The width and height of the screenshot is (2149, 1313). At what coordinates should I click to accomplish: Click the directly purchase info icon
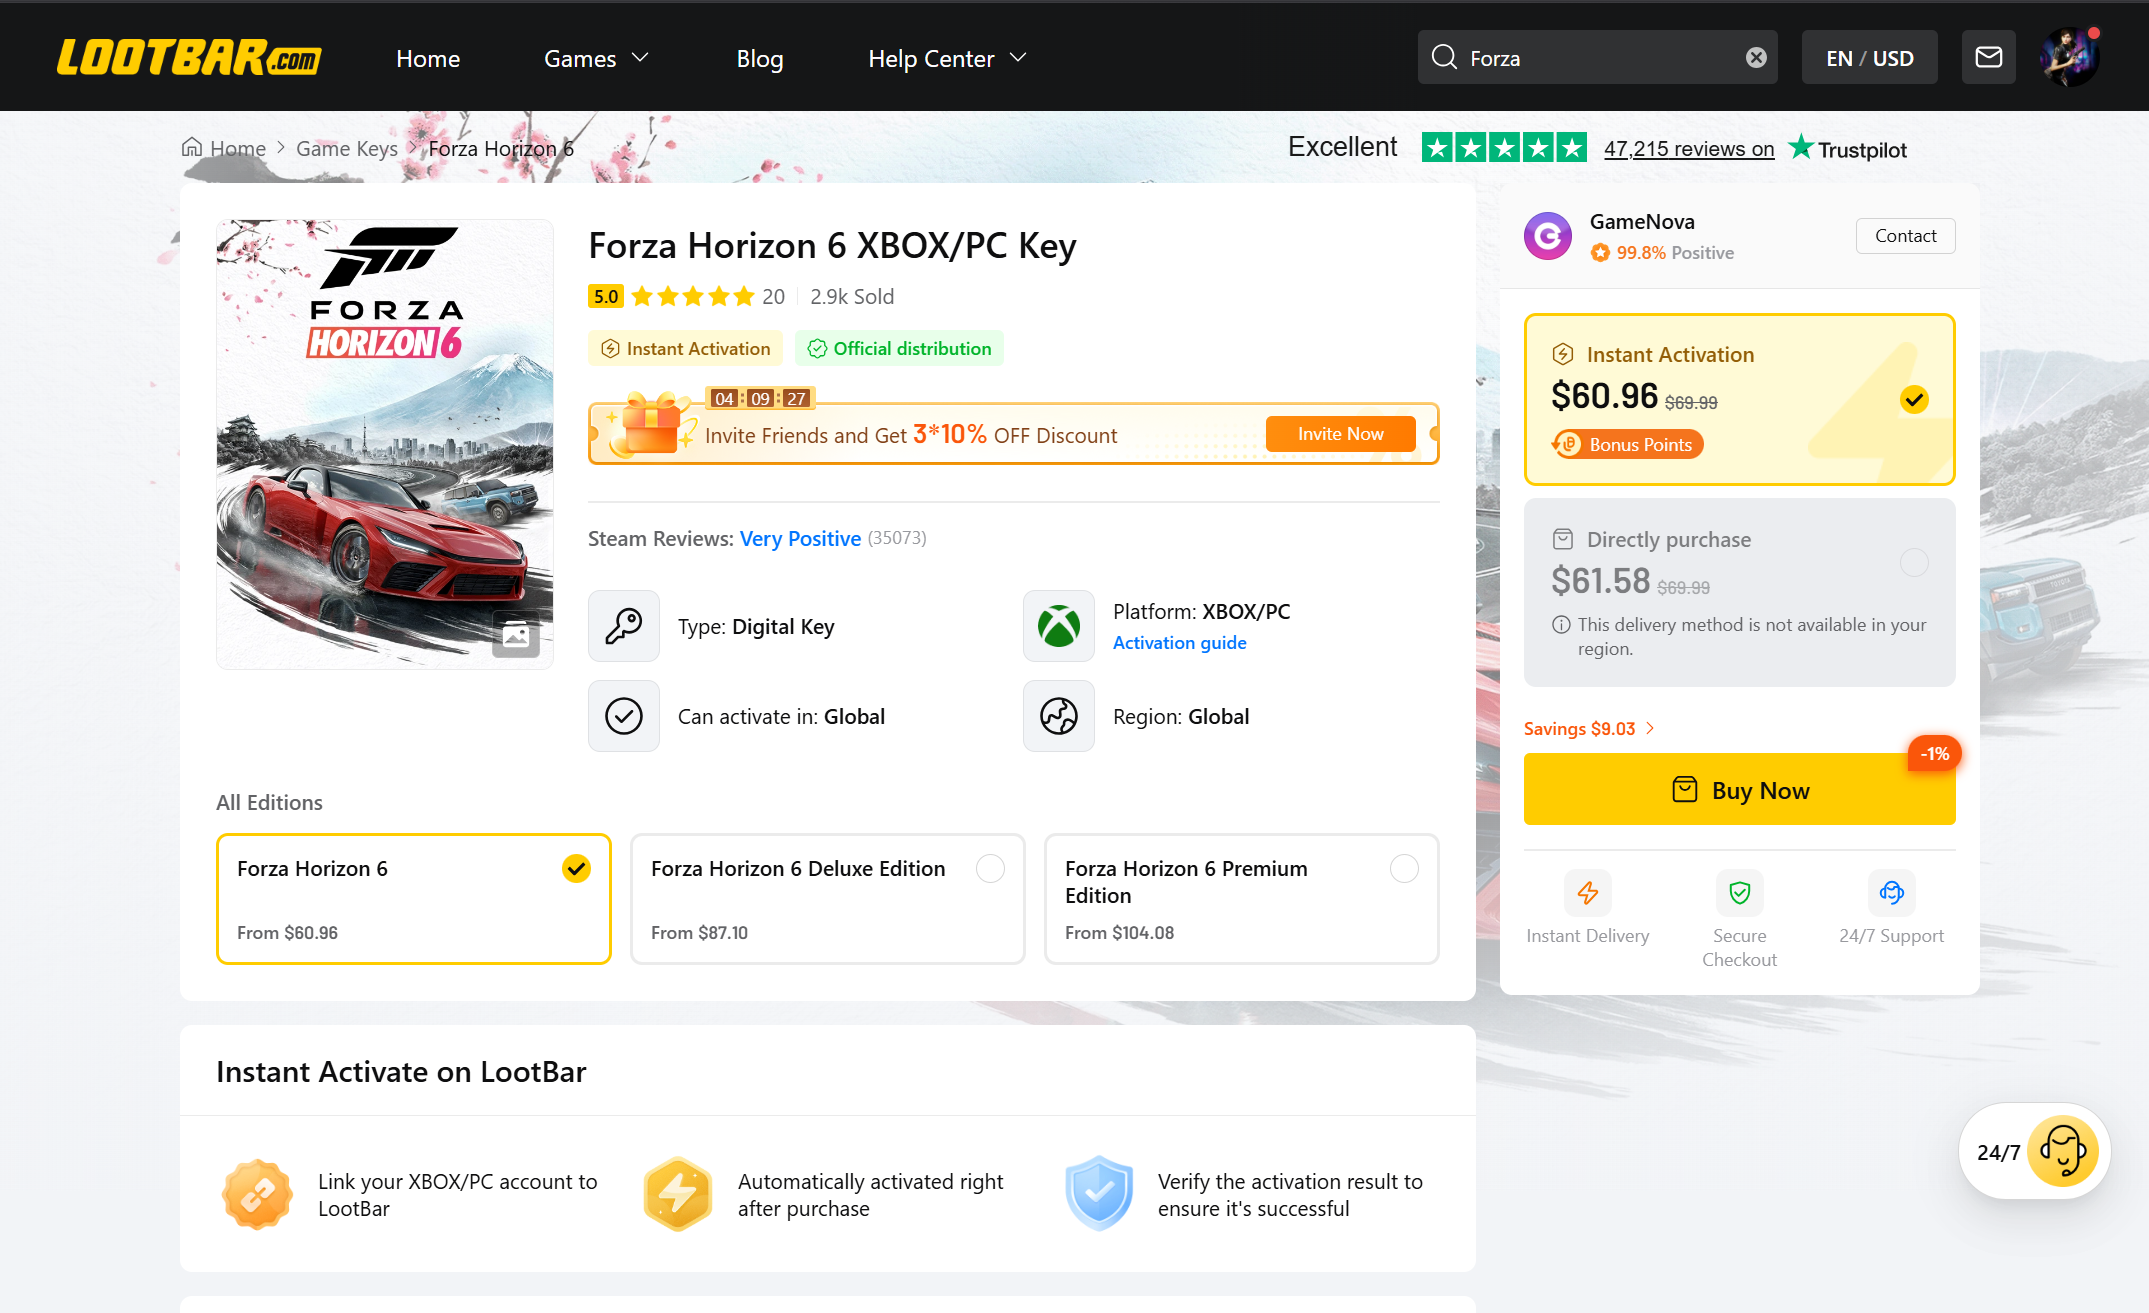(1561, 625)
